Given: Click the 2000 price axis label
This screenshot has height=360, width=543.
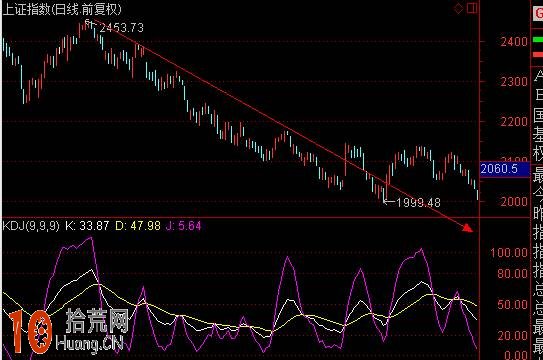Looking at the screenshot, I should click(514, 201).
